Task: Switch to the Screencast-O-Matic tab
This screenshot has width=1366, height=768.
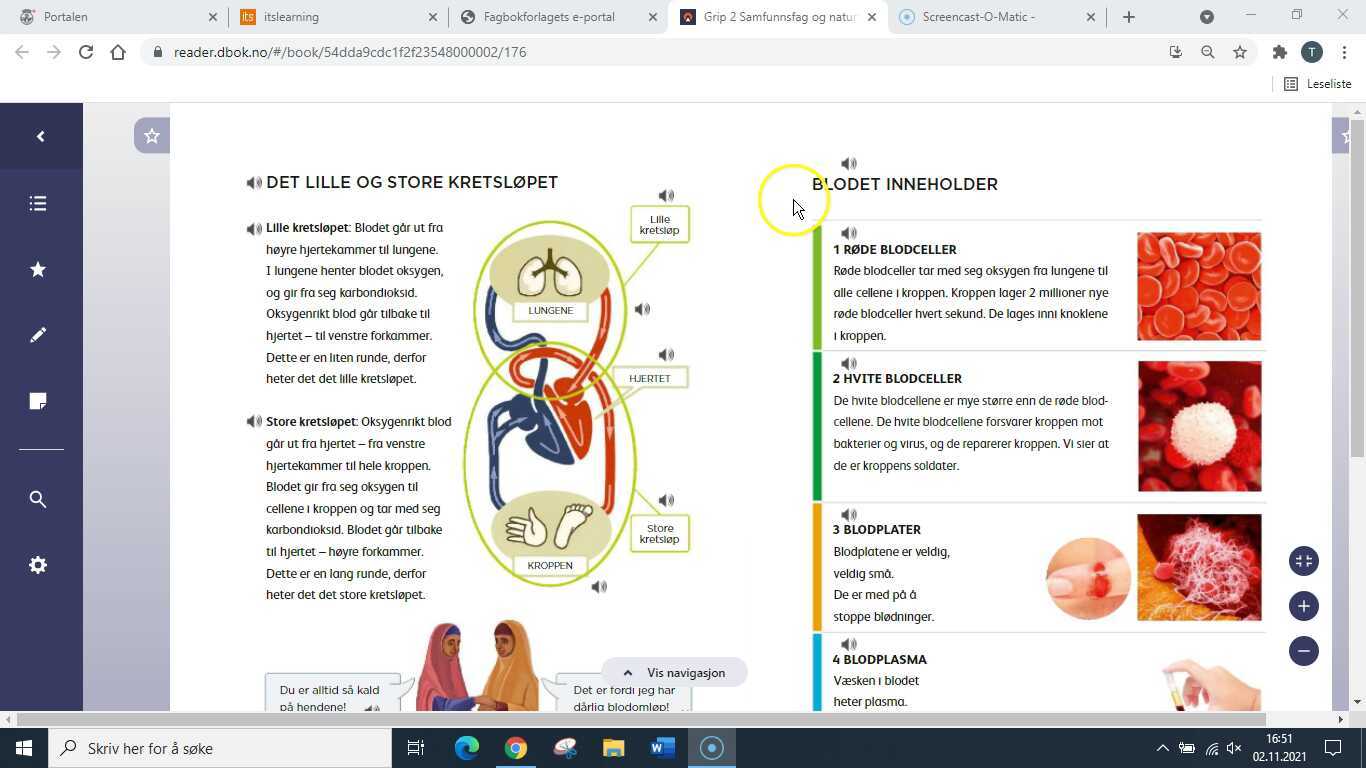Action: (x=997, y=17)
